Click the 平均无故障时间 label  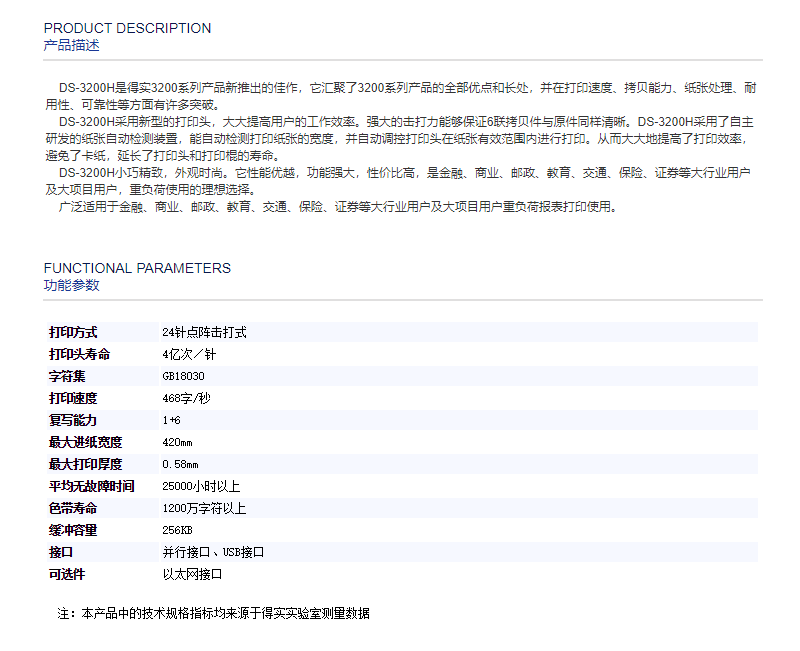pos(92,486)
